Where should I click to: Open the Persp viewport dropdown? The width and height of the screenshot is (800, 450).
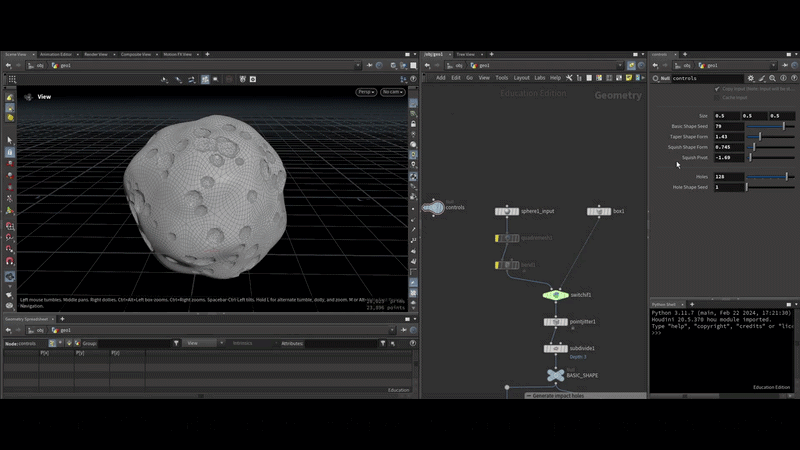[366, 92]
